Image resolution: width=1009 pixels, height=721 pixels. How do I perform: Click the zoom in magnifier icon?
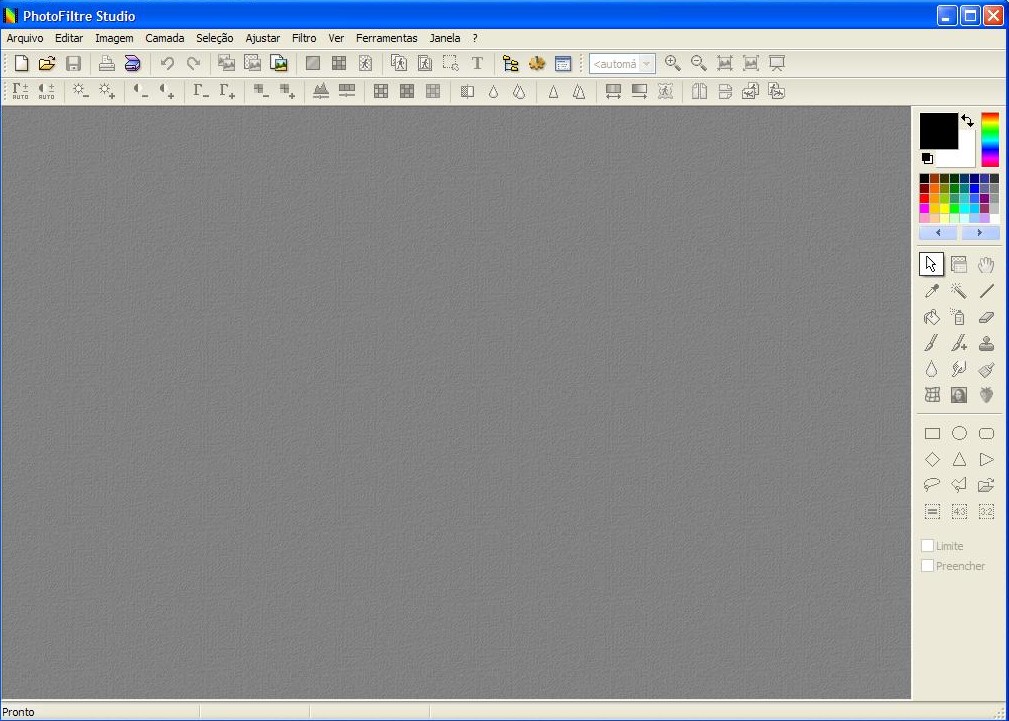(x=672, y=63)
